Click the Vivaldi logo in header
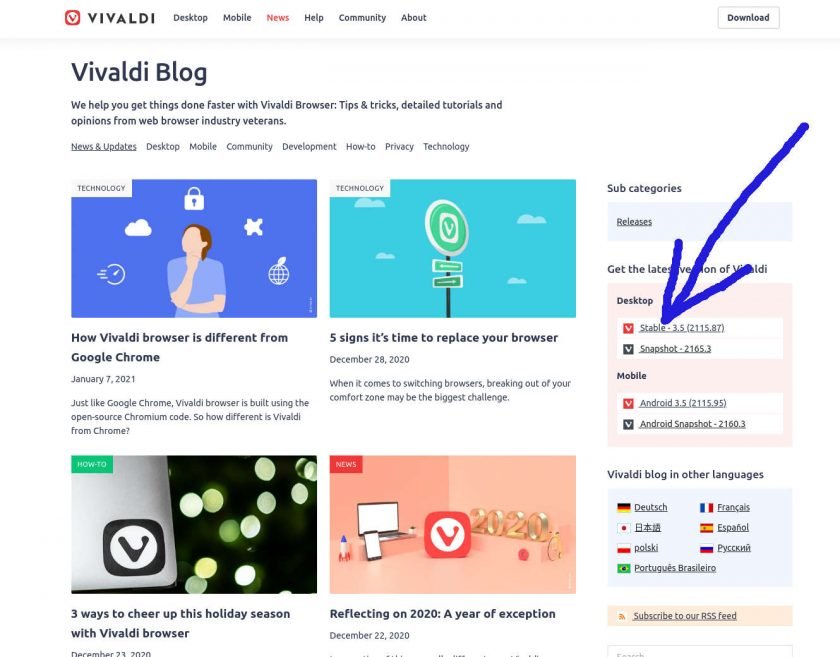The width and height of the screenshot is (840, 657). pos(110,18)
